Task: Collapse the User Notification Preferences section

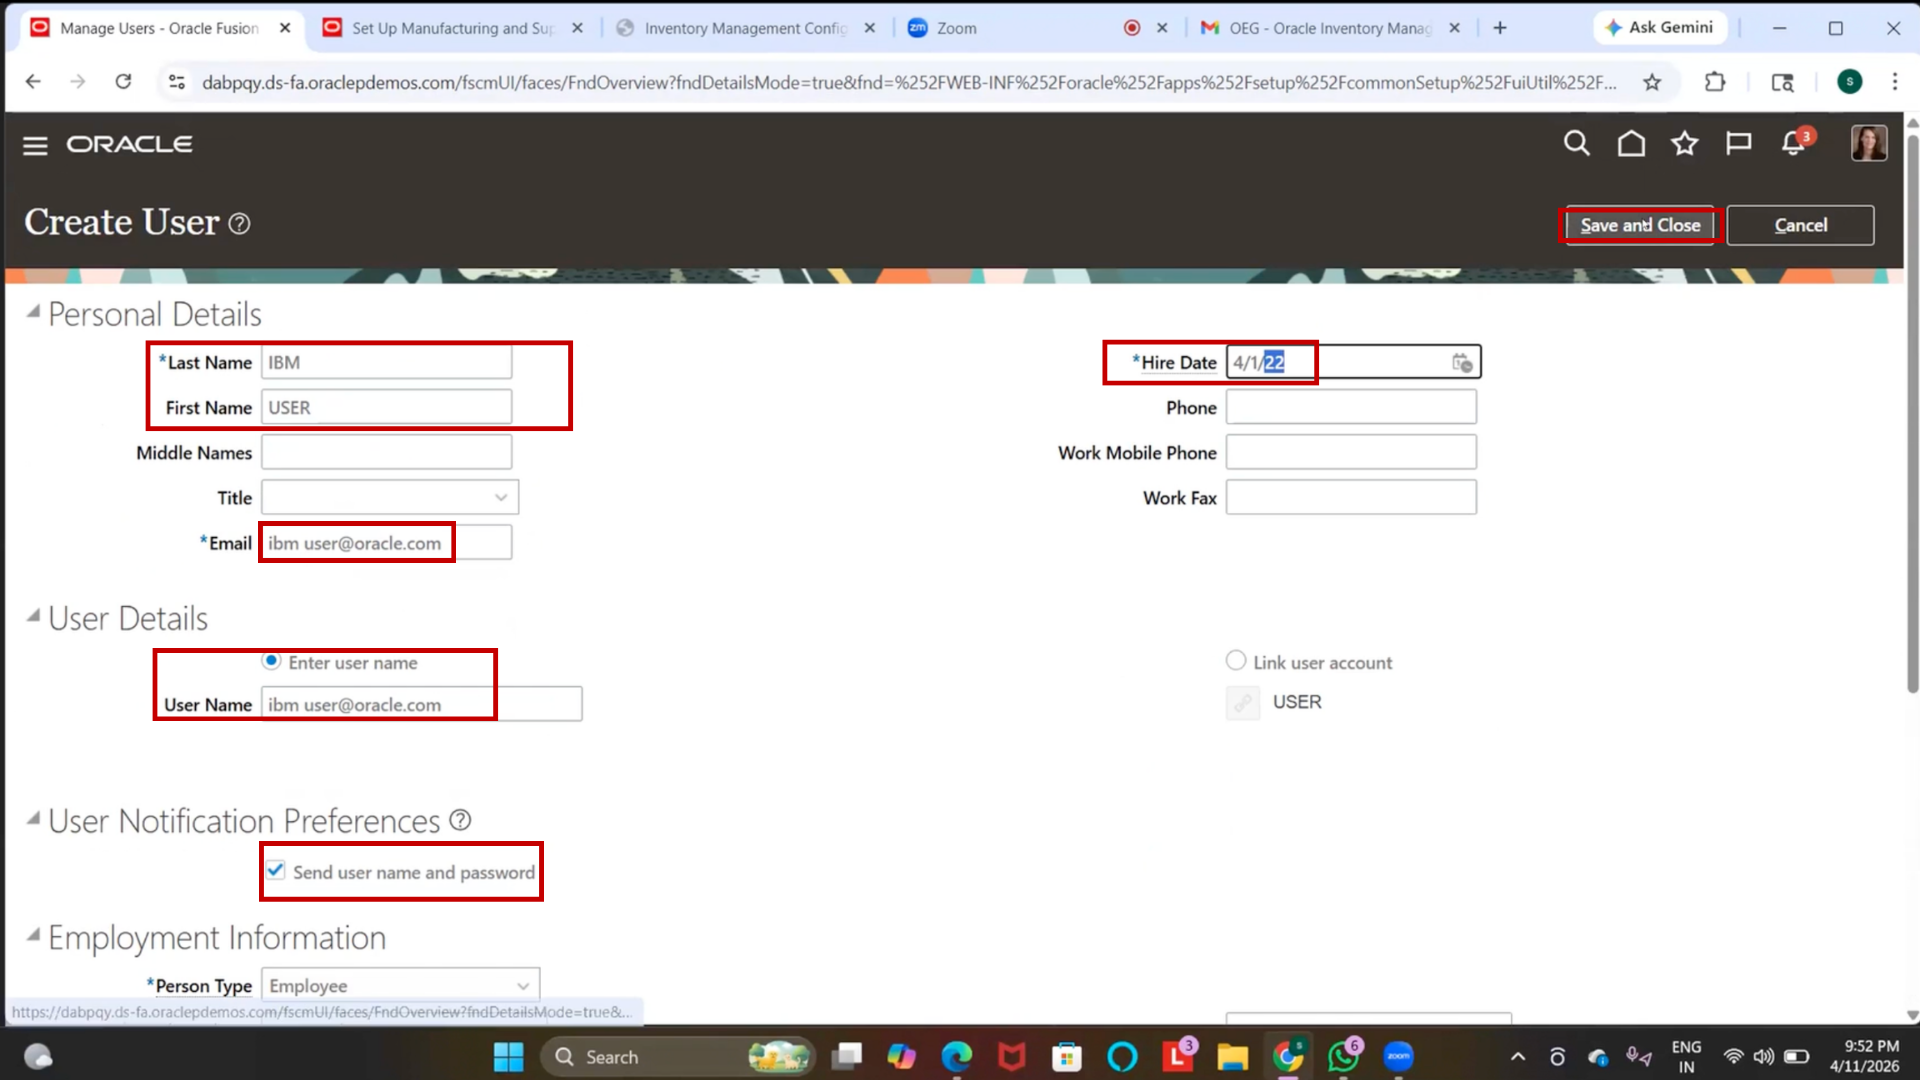Action: (33, 819)
